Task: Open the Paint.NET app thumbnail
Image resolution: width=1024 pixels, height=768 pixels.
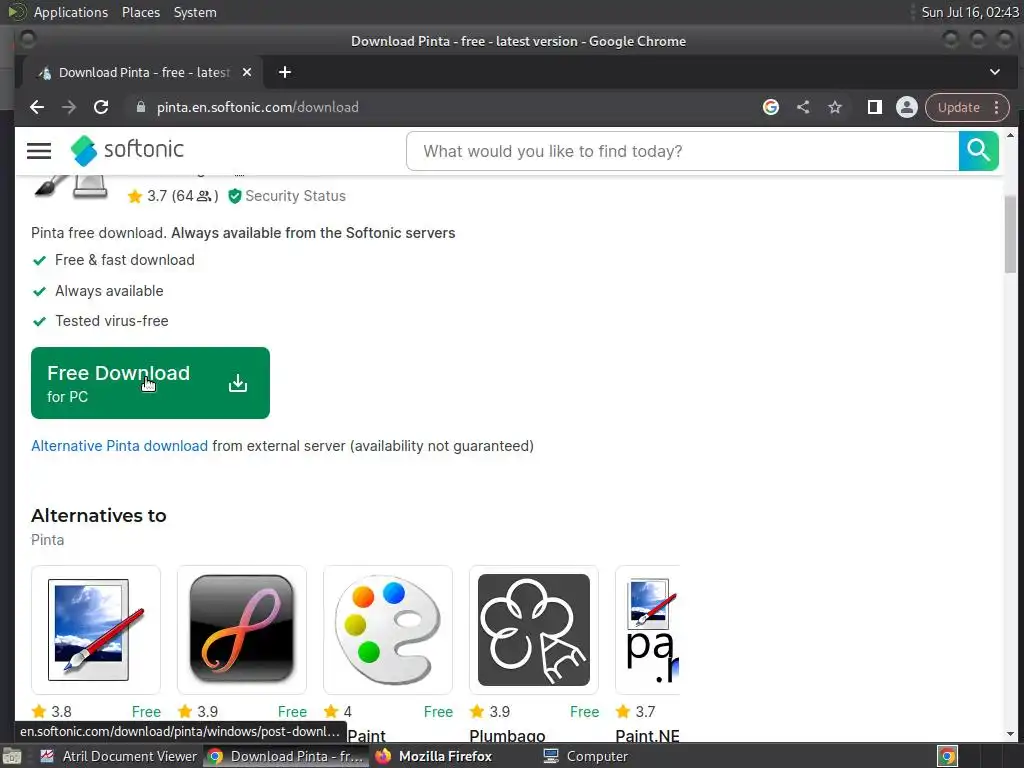Action: 648,630
